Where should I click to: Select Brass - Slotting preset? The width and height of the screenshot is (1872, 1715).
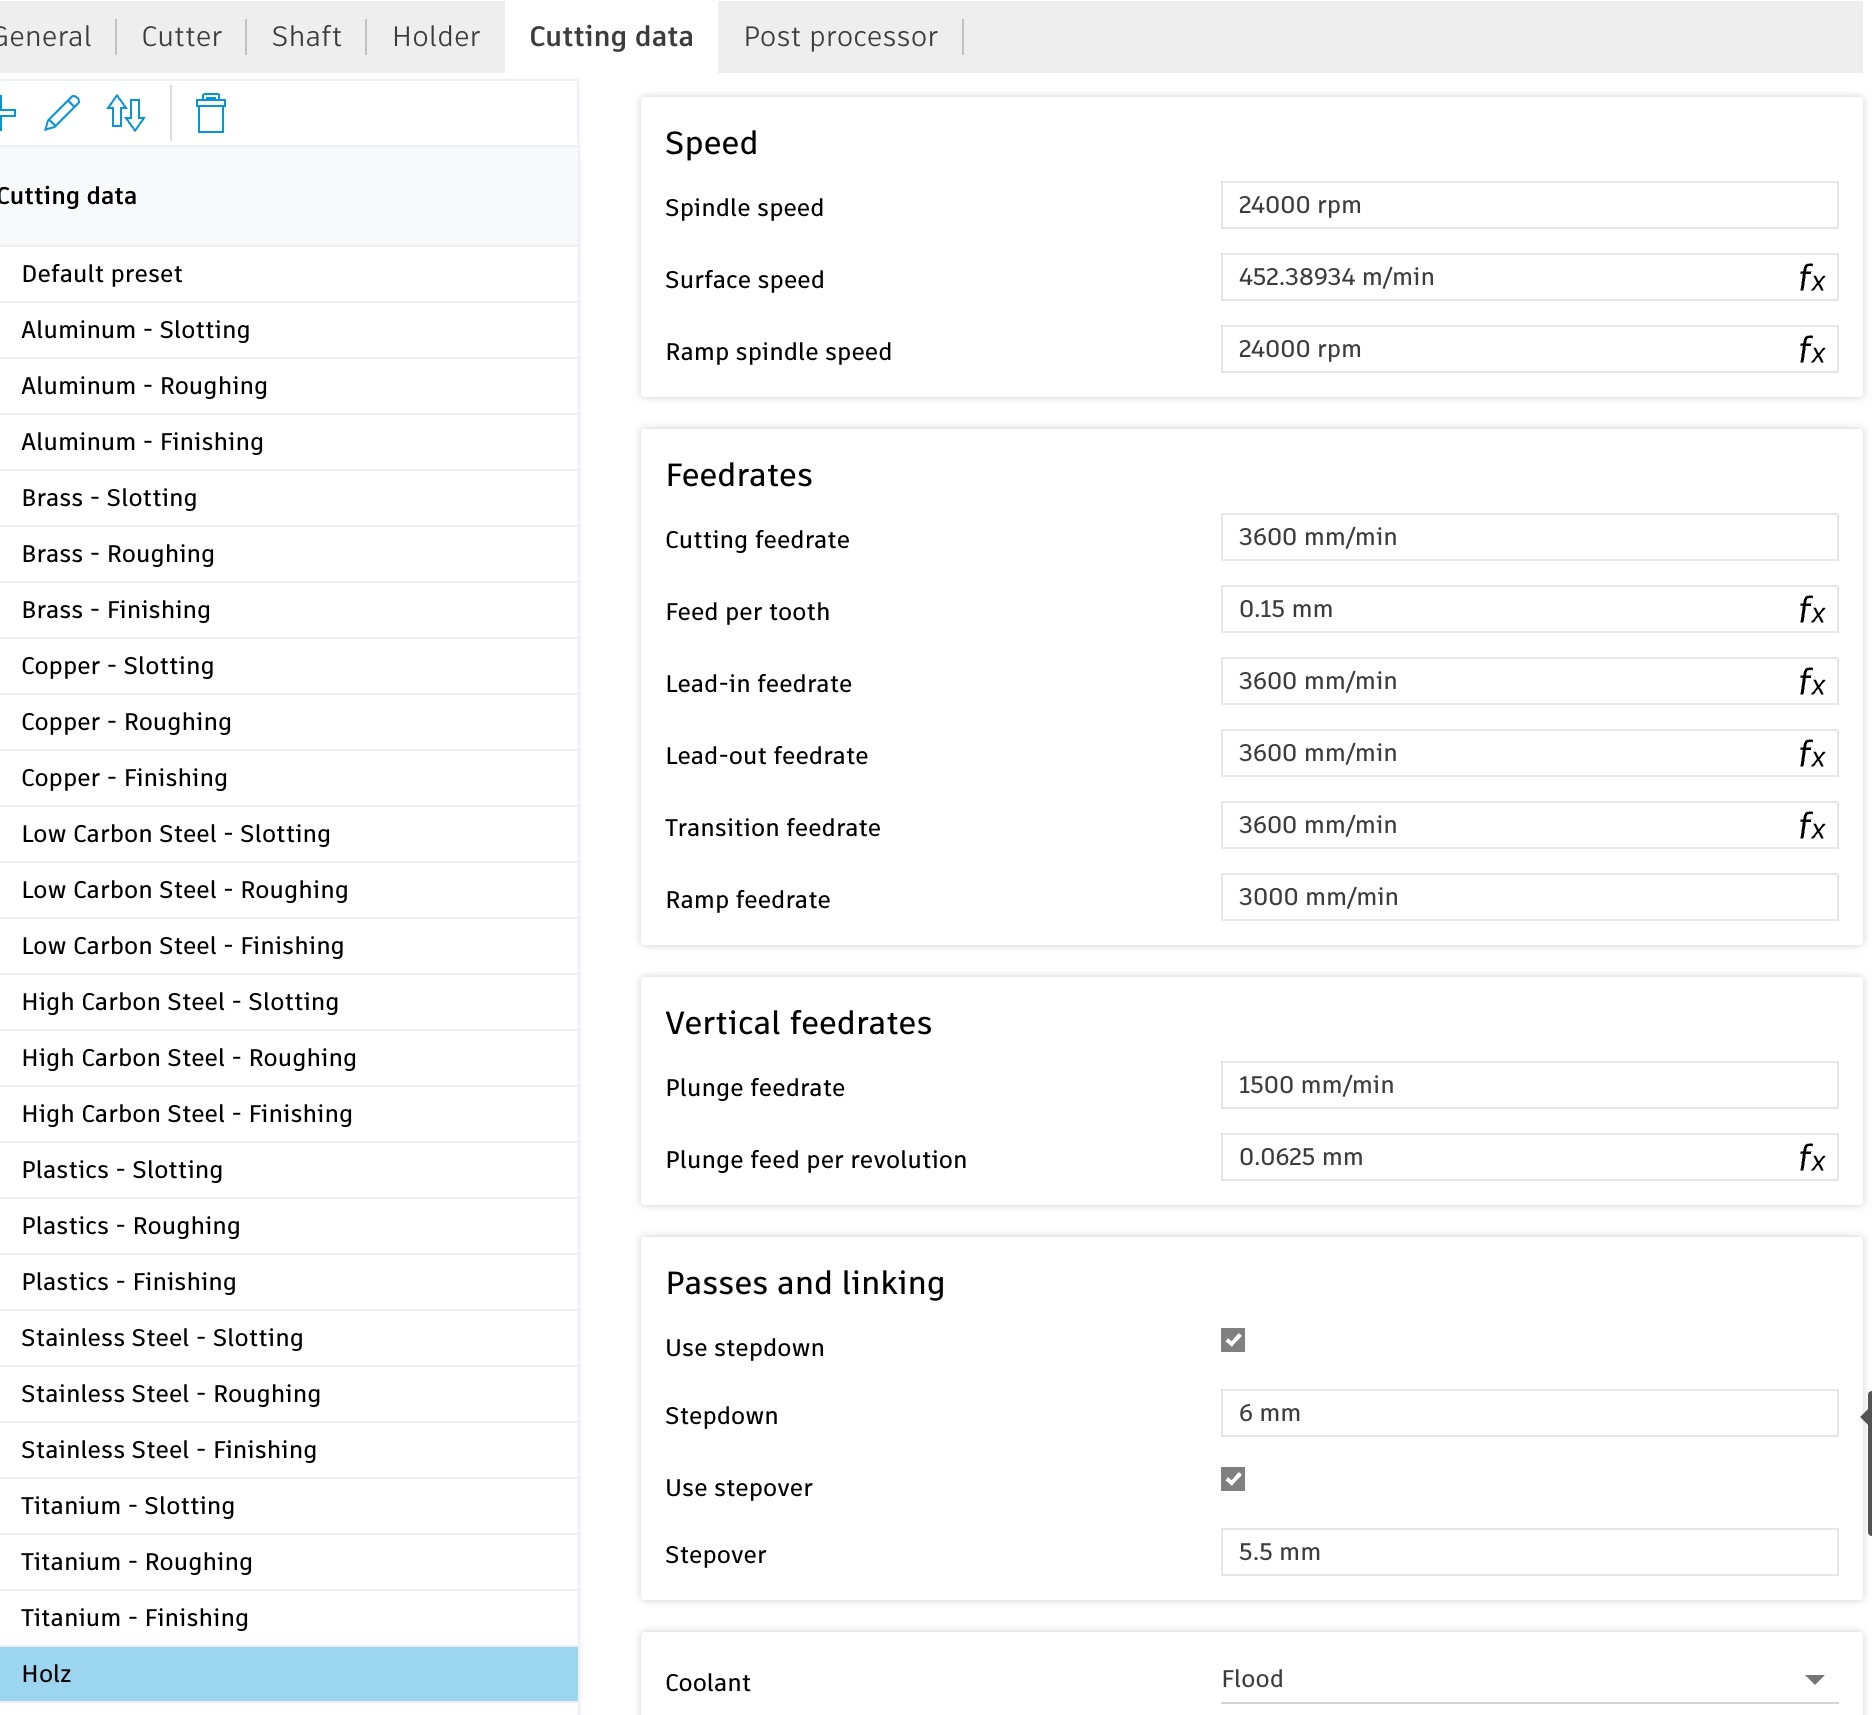tap(289, 498)
